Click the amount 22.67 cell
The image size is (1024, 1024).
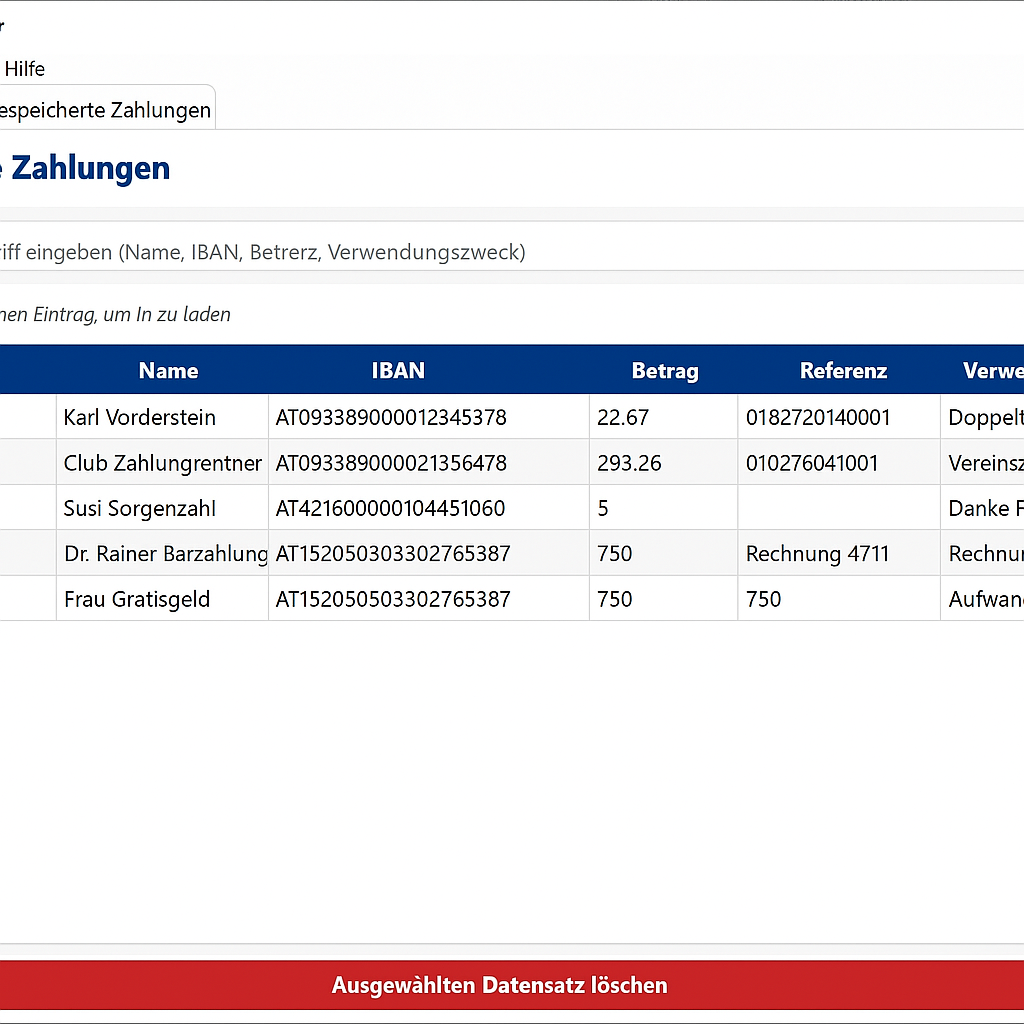pyautogui.click(x=623, y=417)
